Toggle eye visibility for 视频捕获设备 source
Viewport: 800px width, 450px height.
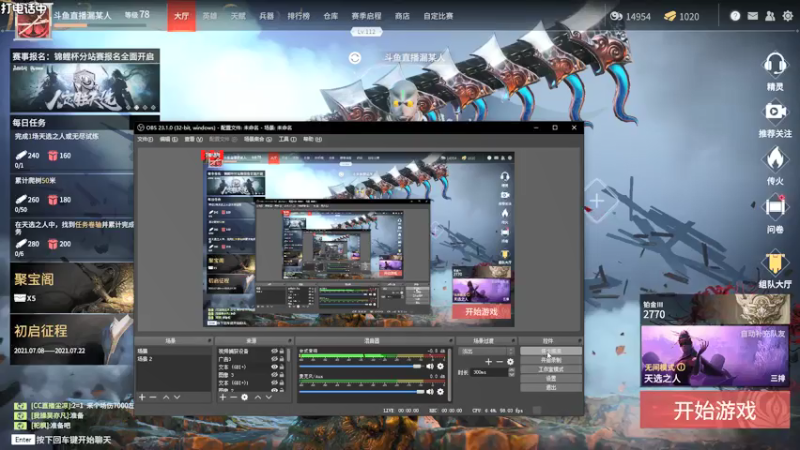pos(274,351)
